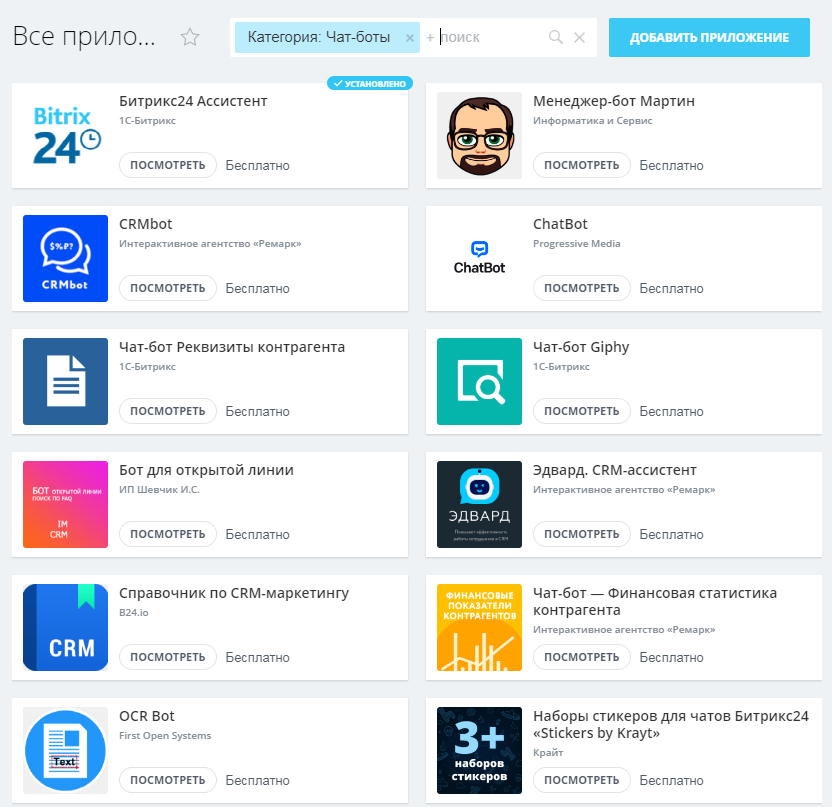This screenshot has width=832, height=807.
Task: Click Посмотреть for Финансовая статистика контрагента
Action: [x=582, y=657]
